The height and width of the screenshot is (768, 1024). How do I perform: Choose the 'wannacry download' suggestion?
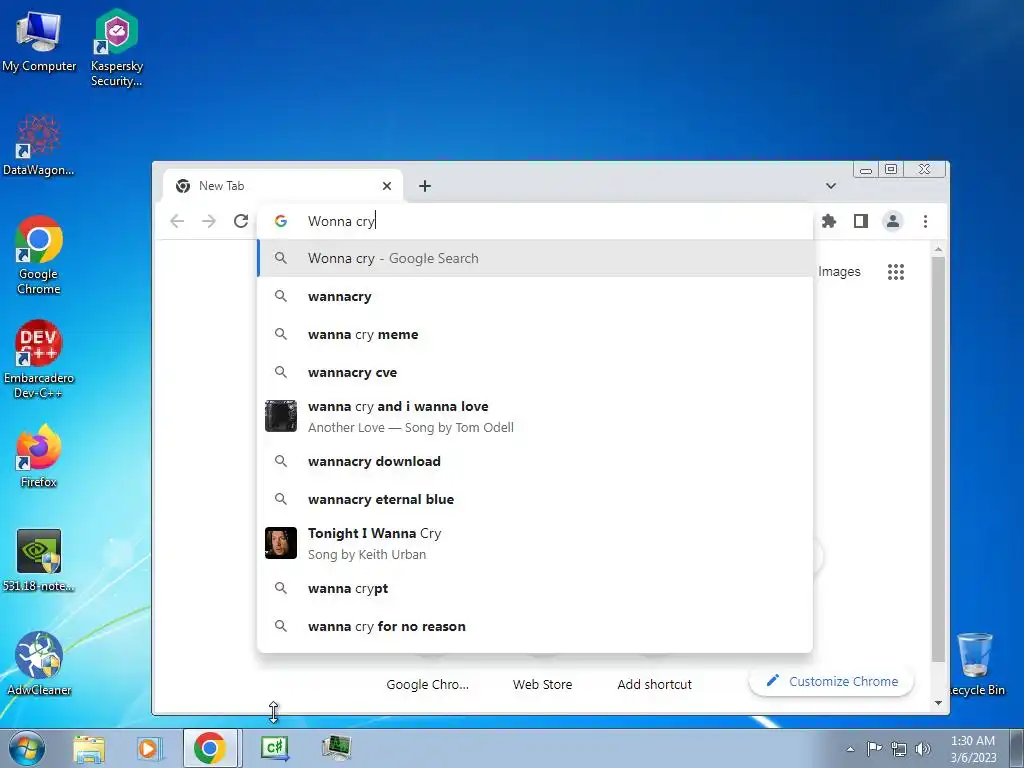536,461
